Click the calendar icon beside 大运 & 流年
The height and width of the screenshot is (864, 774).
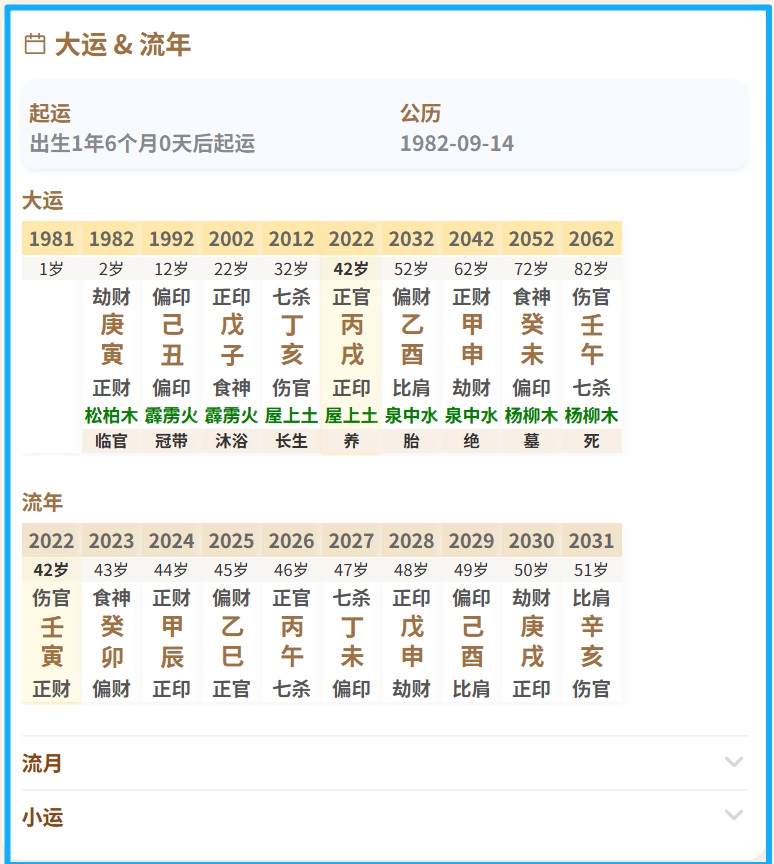(35, 44)
